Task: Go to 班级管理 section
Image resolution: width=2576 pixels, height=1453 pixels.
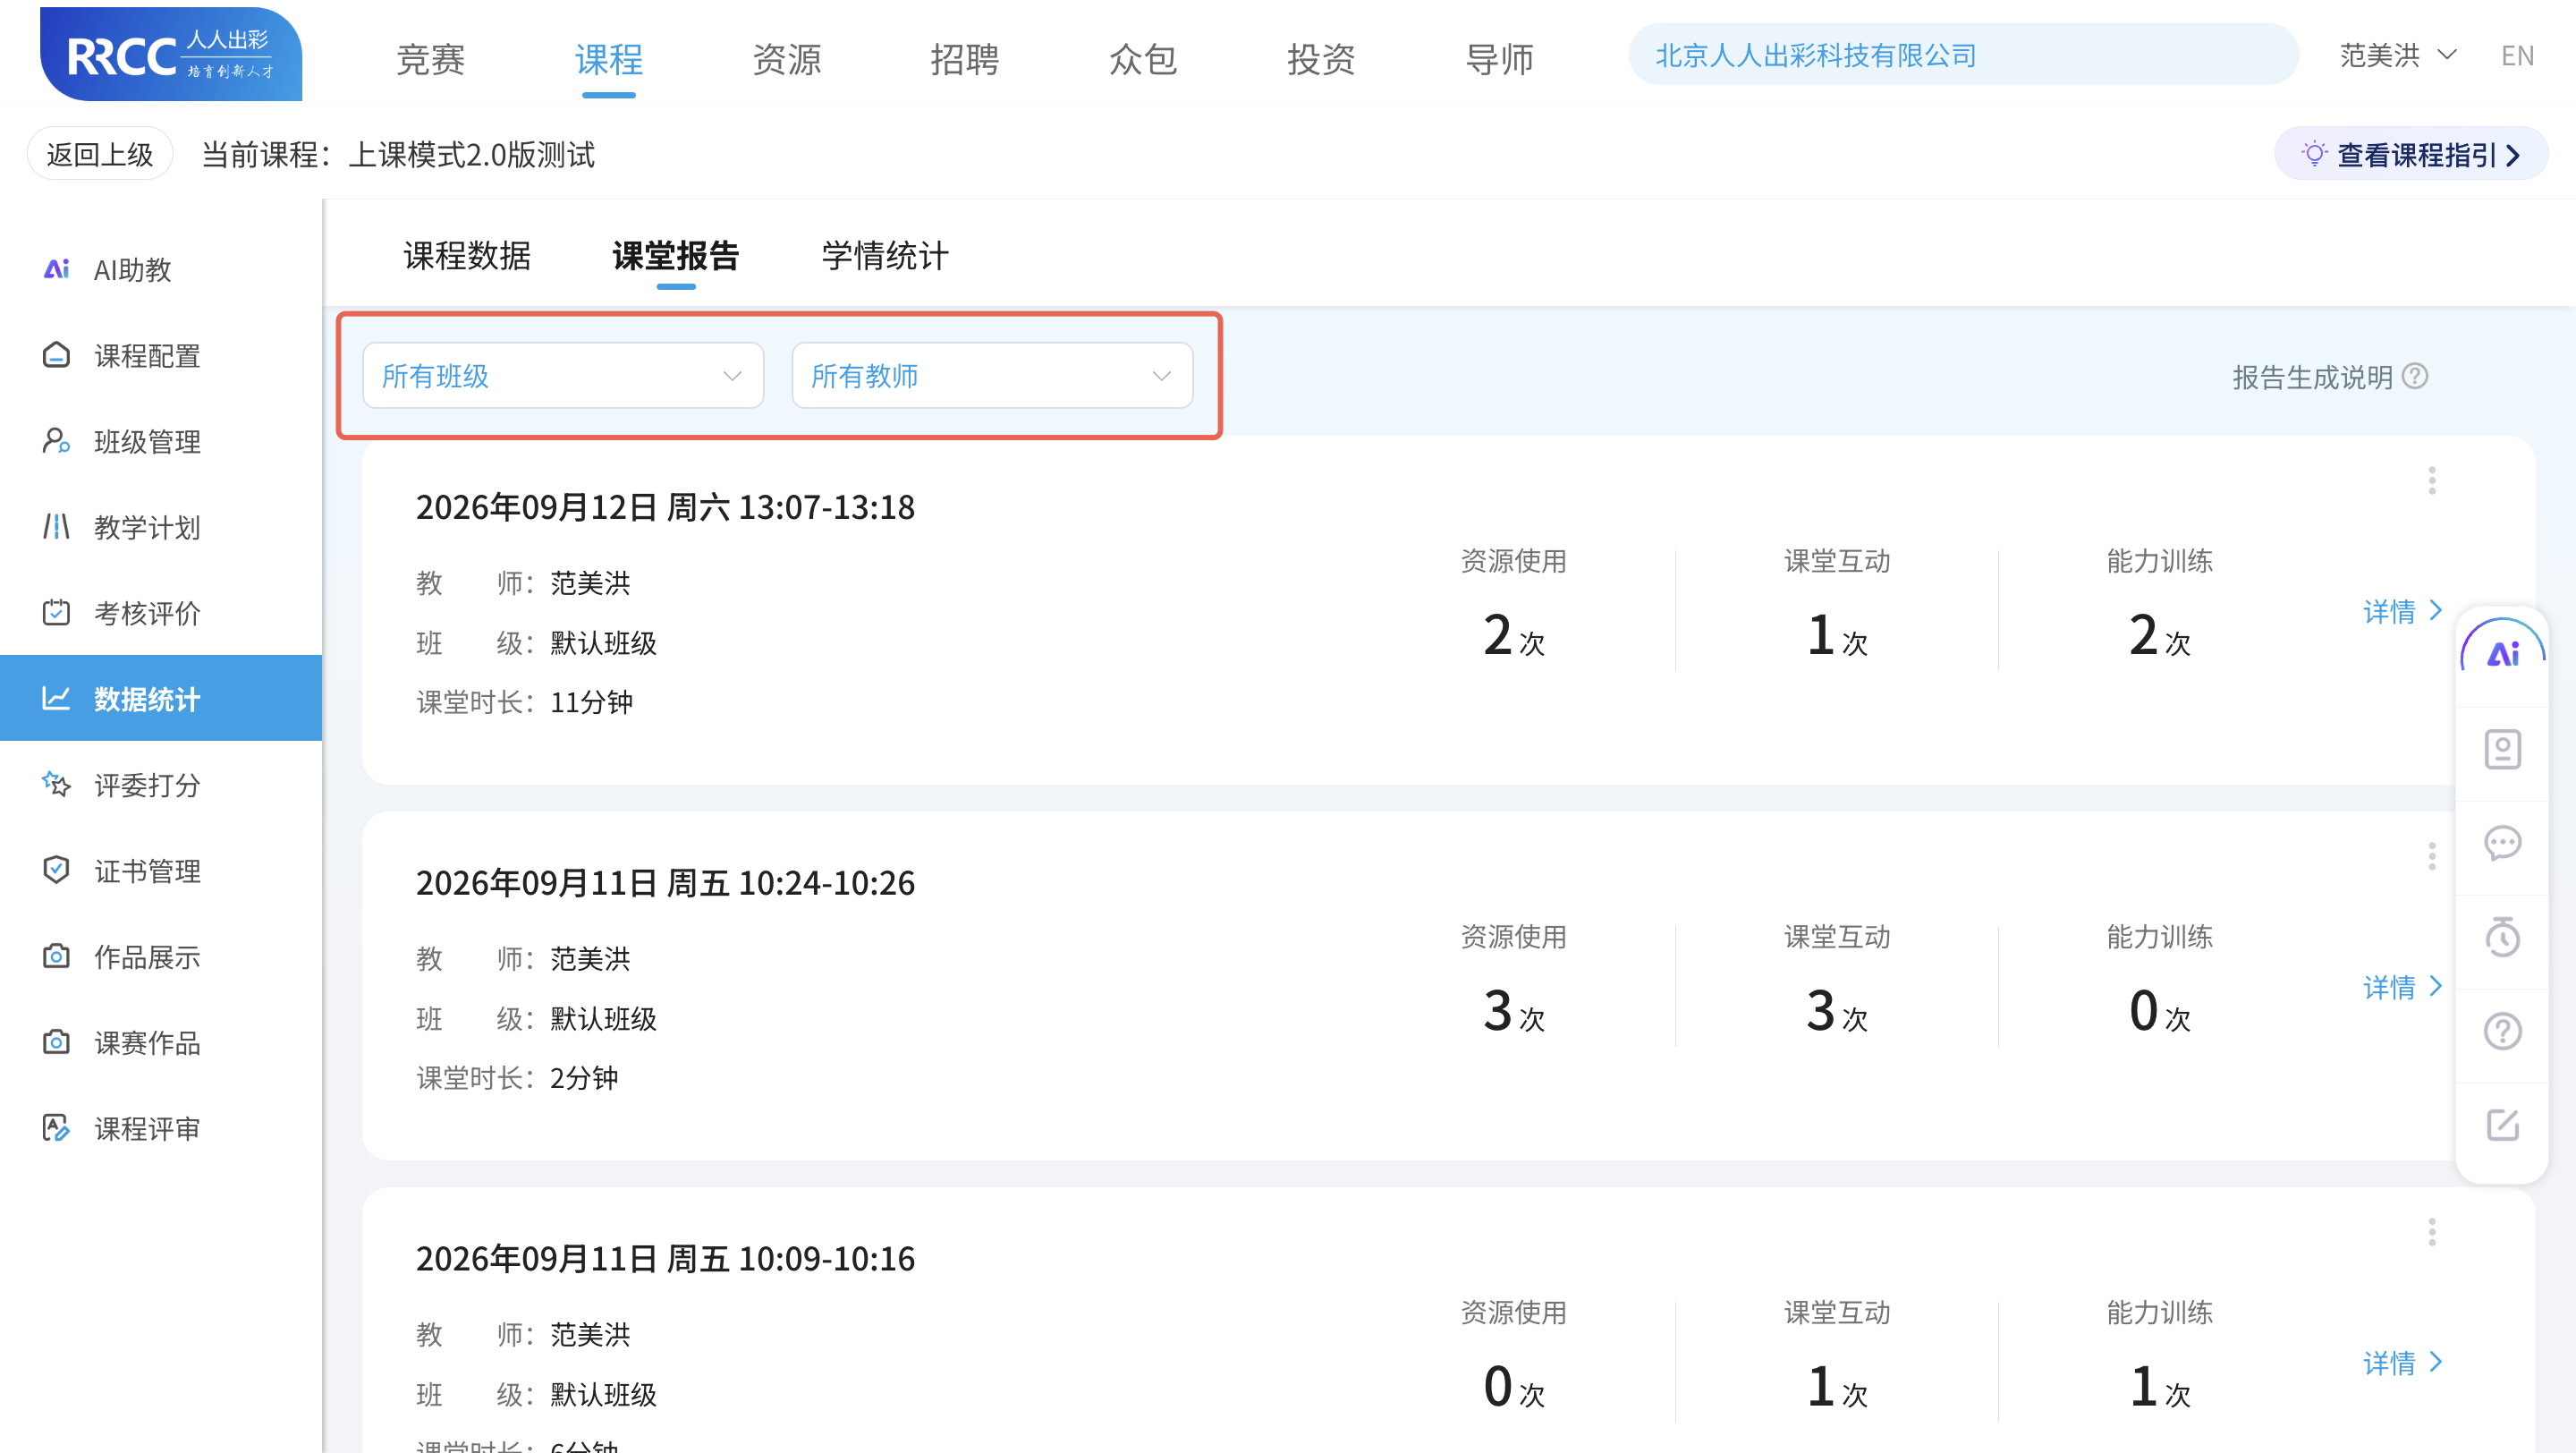Action: tap(160, 441)
